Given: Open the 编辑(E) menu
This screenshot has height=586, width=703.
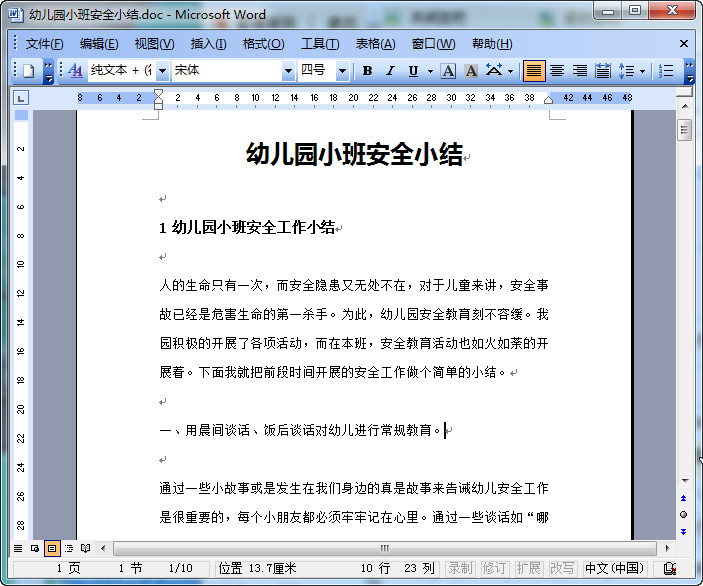Looking at the screenshot, I should point(99,44).
